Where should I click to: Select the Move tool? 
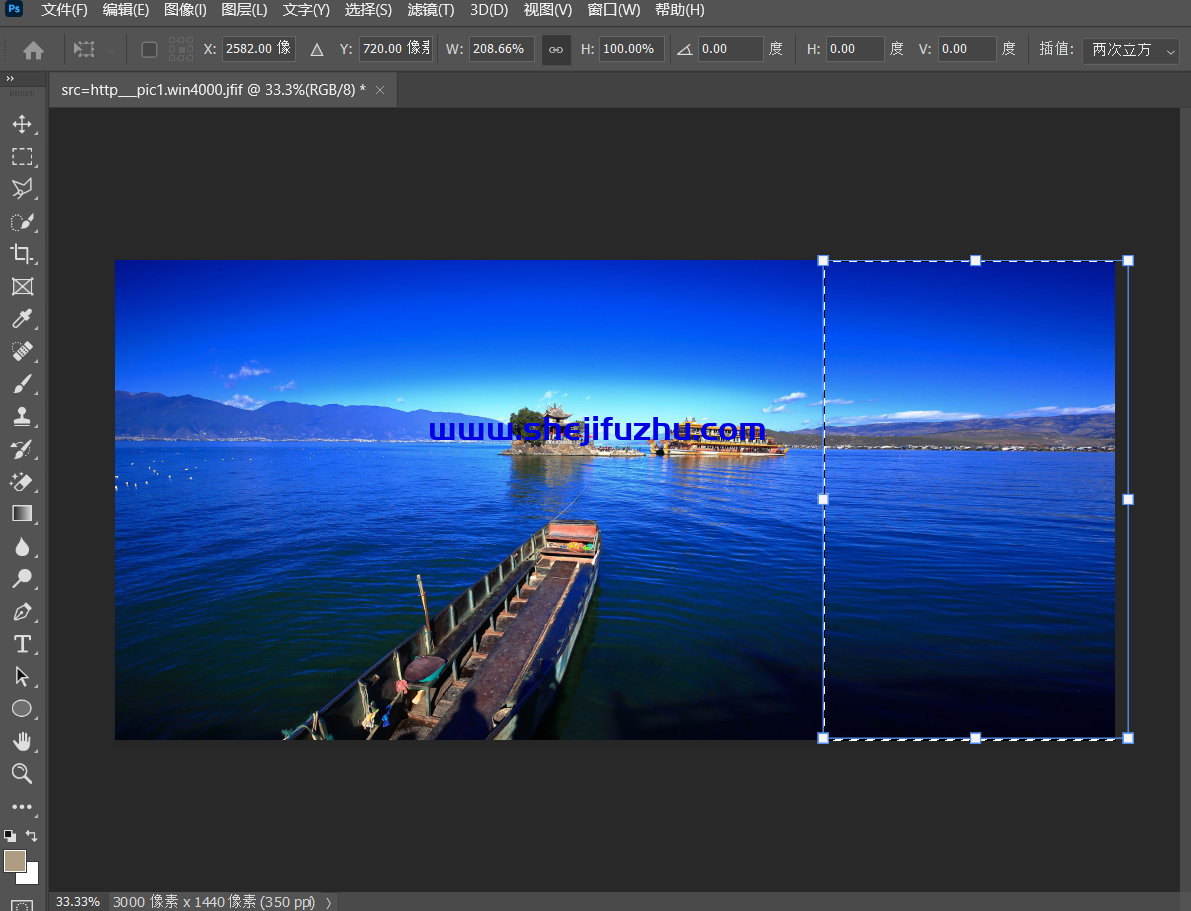pyautogui.click(x=22, y=124)
